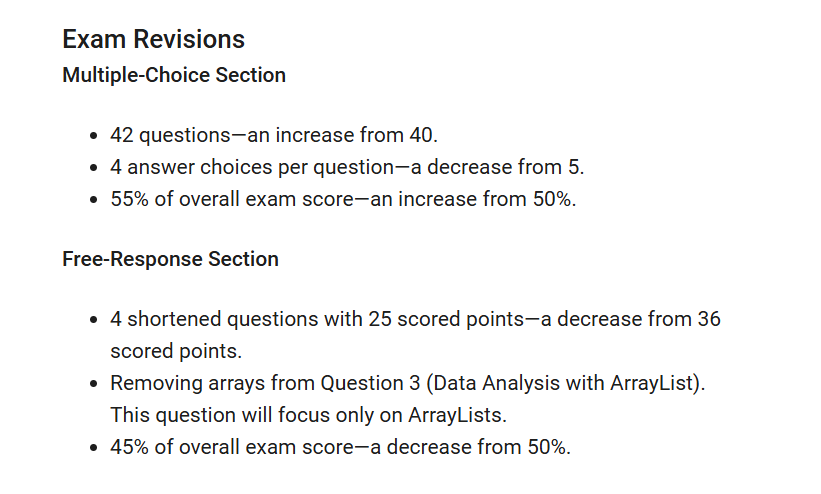Click the Exam Revisions heading
Viewport: 821px width, 494px height.
(x=153, y=39)
